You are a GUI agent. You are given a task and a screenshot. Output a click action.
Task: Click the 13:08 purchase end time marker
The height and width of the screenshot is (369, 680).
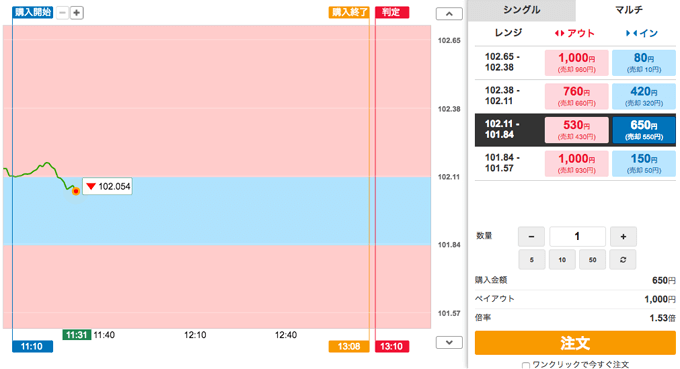pyautogui.click(x=349, y=346)
